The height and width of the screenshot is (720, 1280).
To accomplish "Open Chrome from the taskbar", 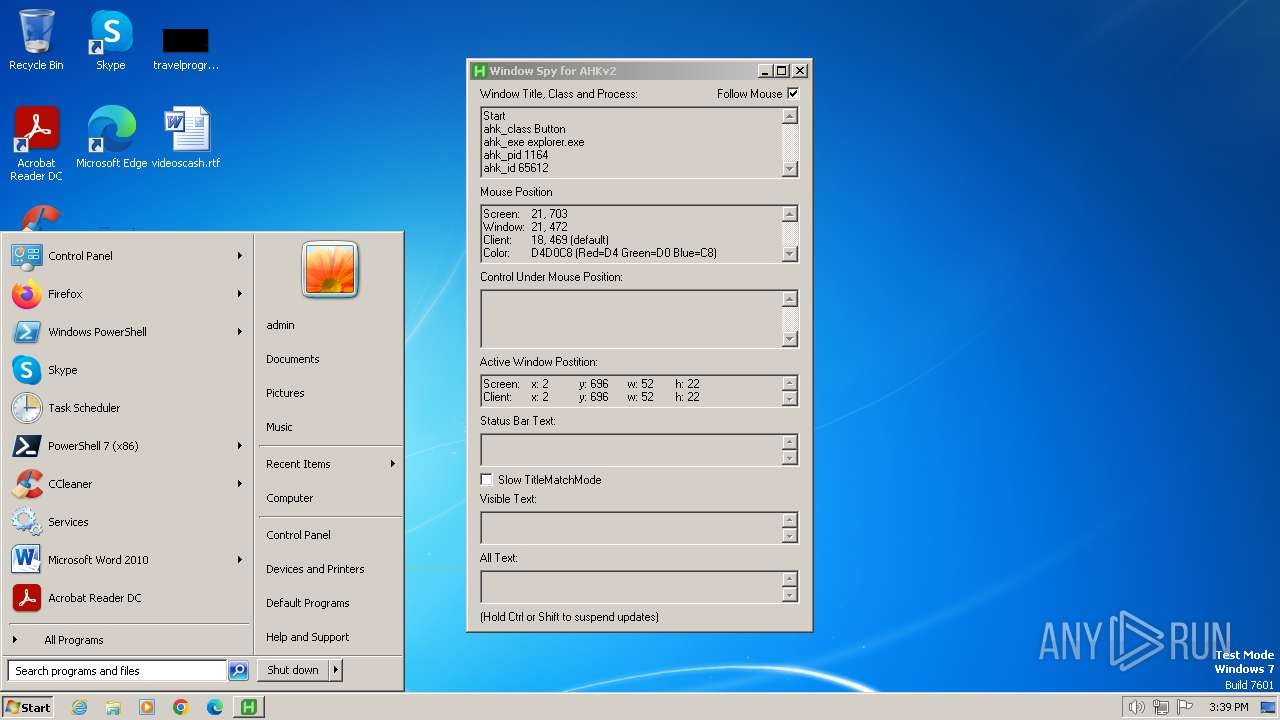I will 181,707.
